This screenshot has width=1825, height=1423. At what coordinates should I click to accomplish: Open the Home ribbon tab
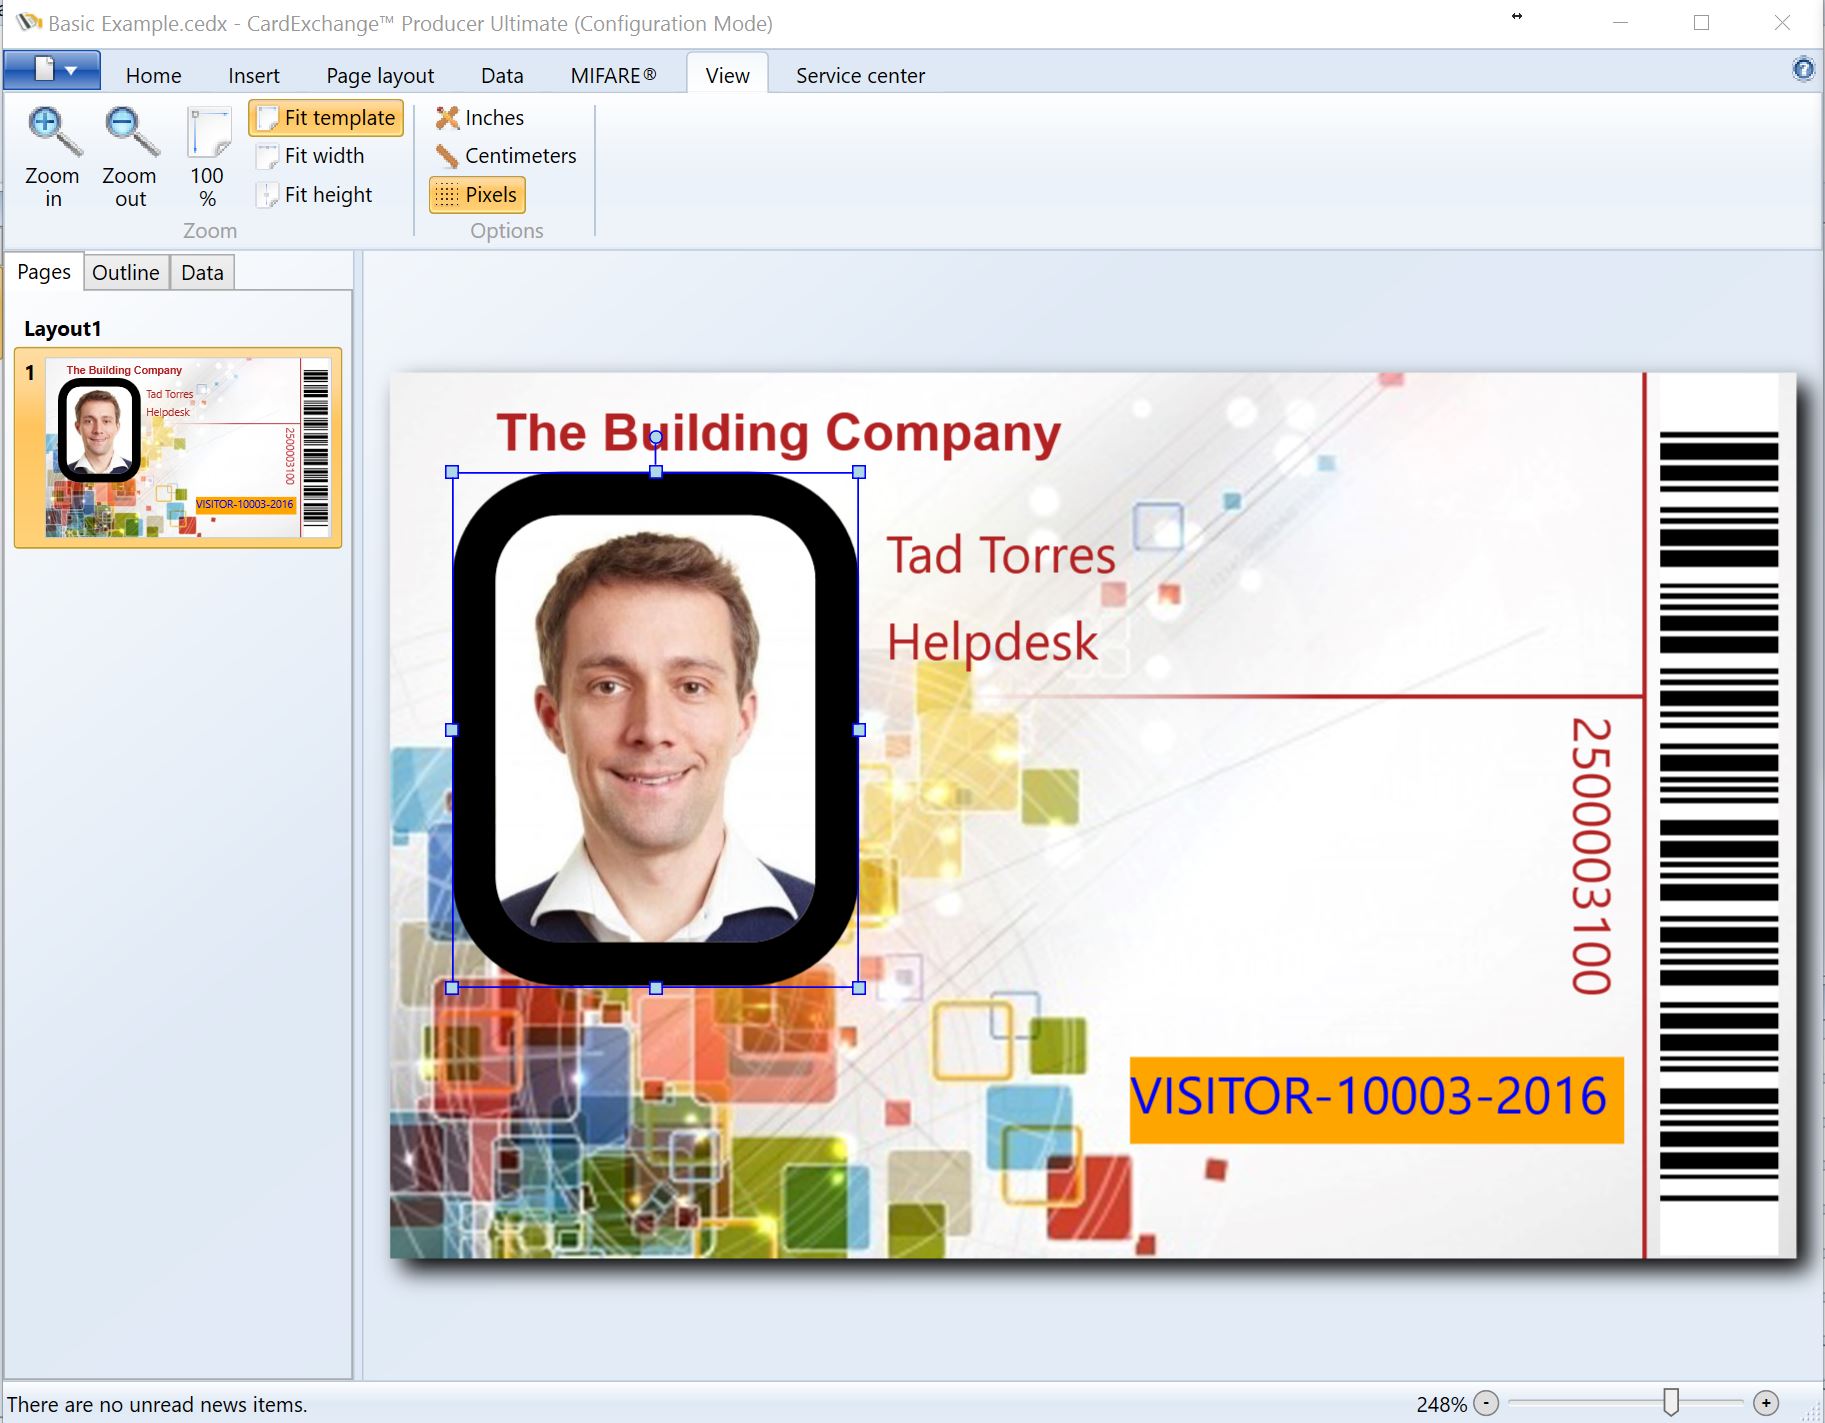153,76
